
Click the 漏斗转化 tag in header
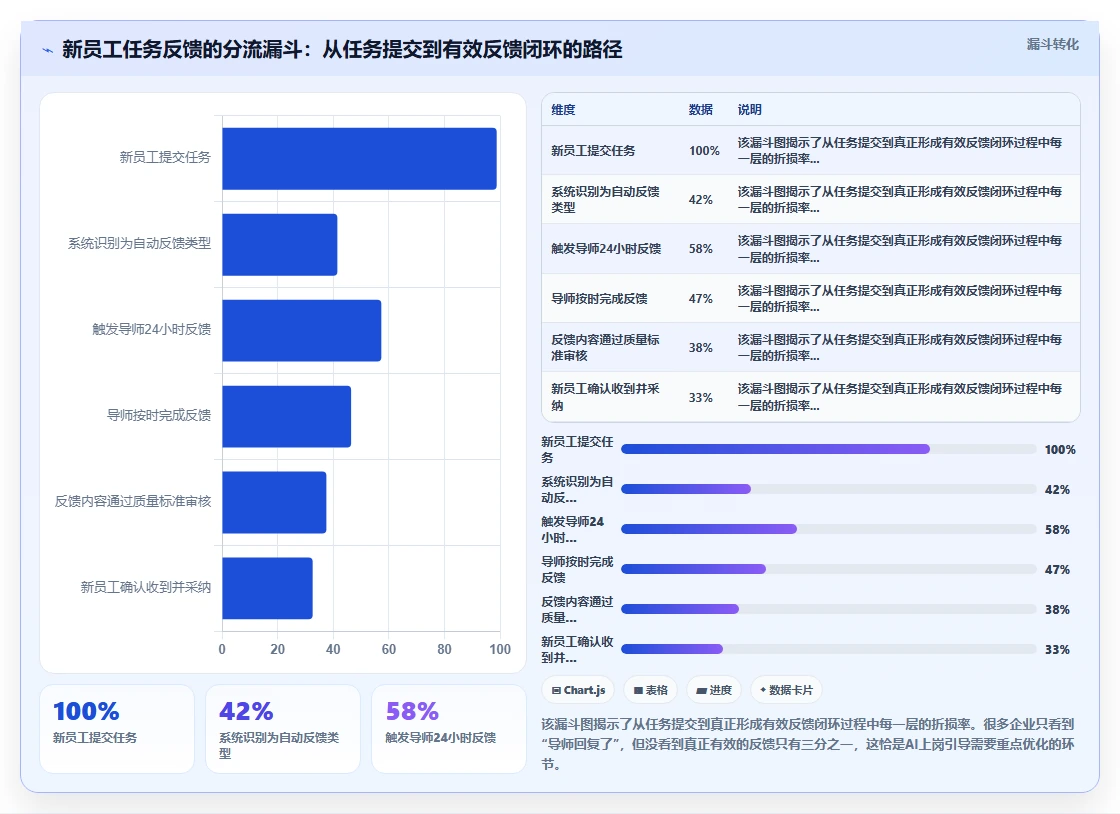click(x=1052, y=44)
